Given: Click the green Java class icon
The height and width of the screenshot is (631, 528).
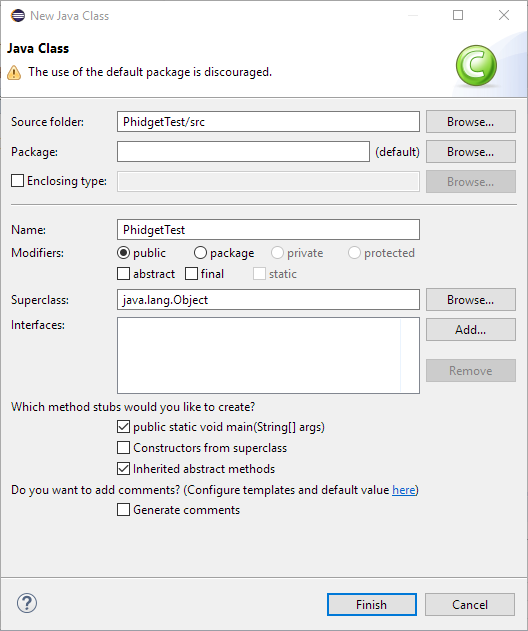Looking at the screenshot, I should pyautogui.click(x=476, y=66).
